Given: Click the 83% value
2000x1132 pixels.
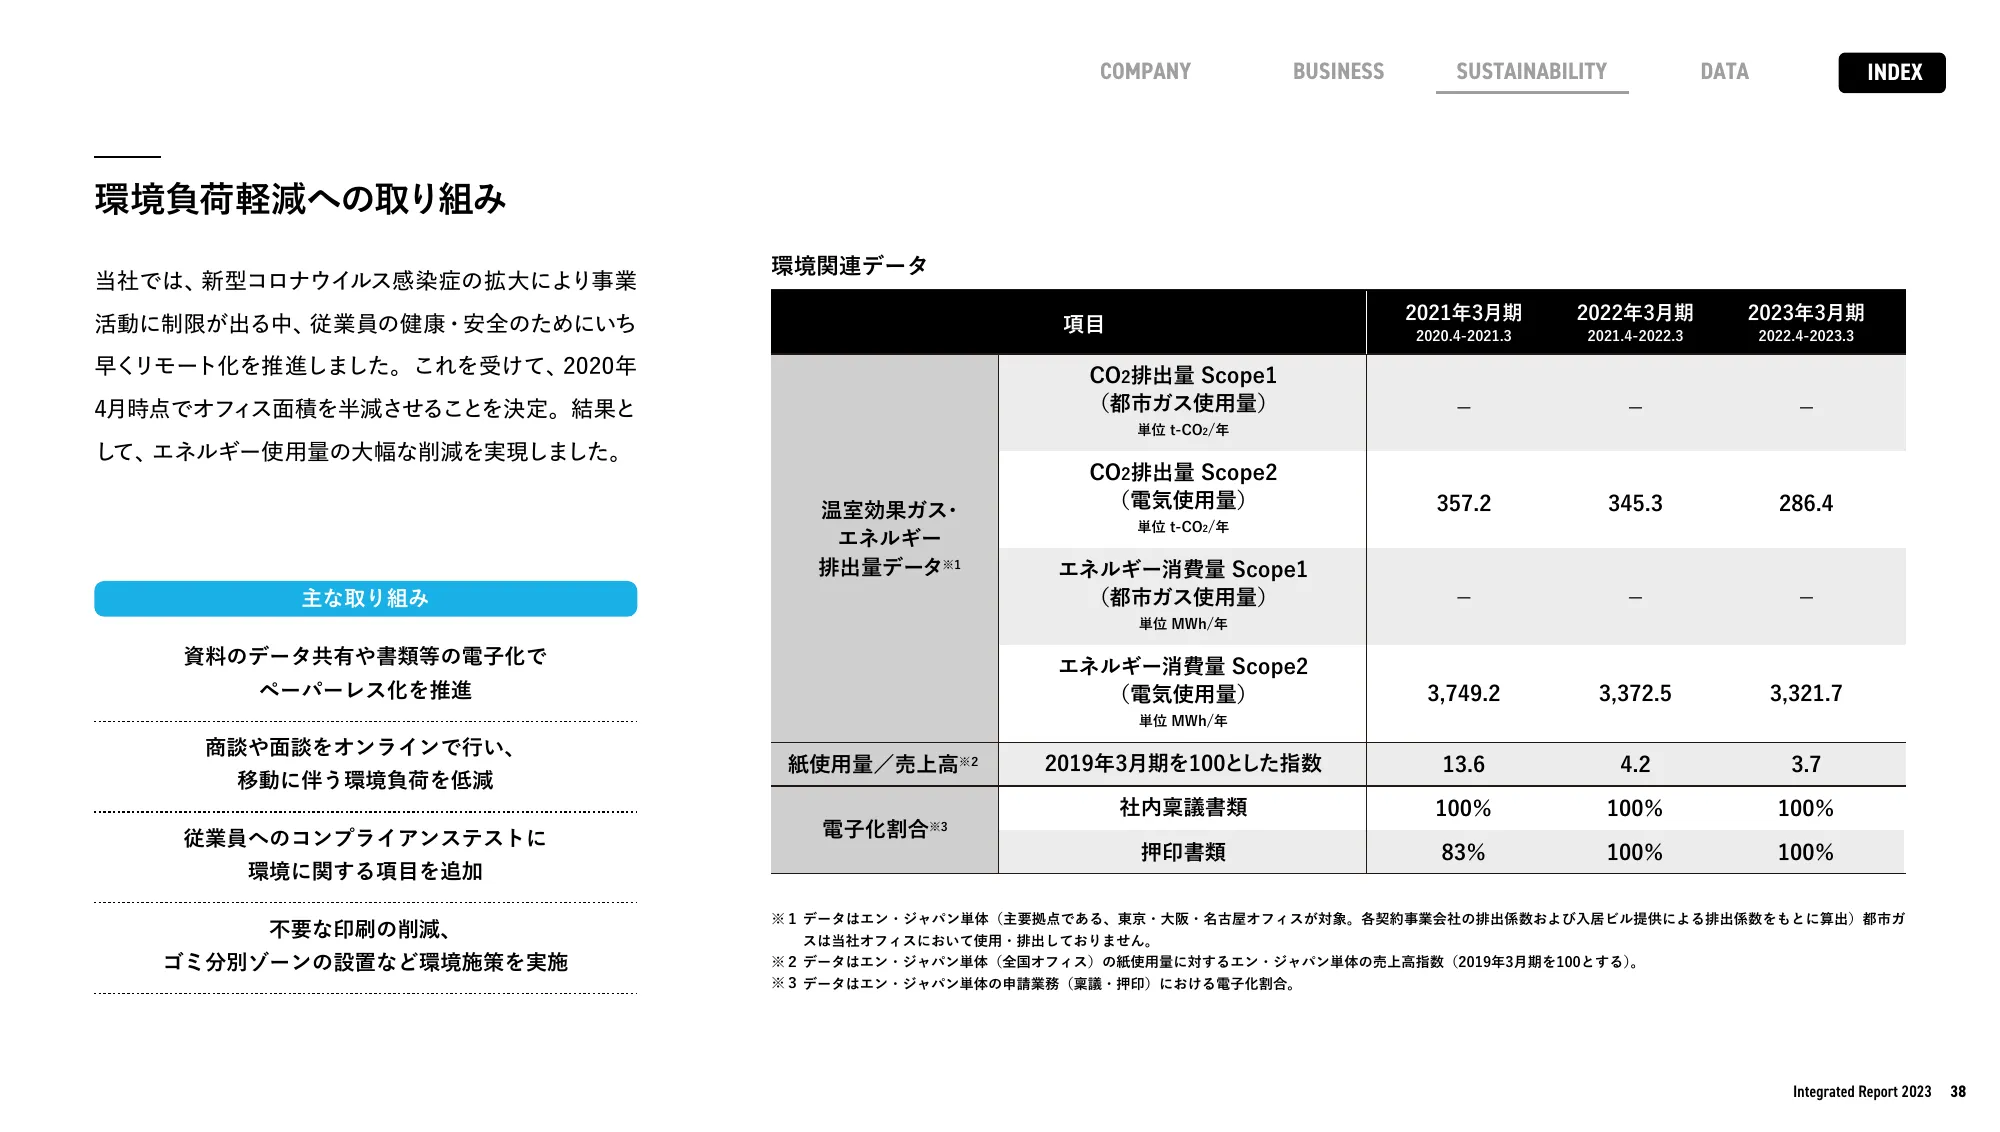Looking at the screenshot, I should [x=1463, y=852].
